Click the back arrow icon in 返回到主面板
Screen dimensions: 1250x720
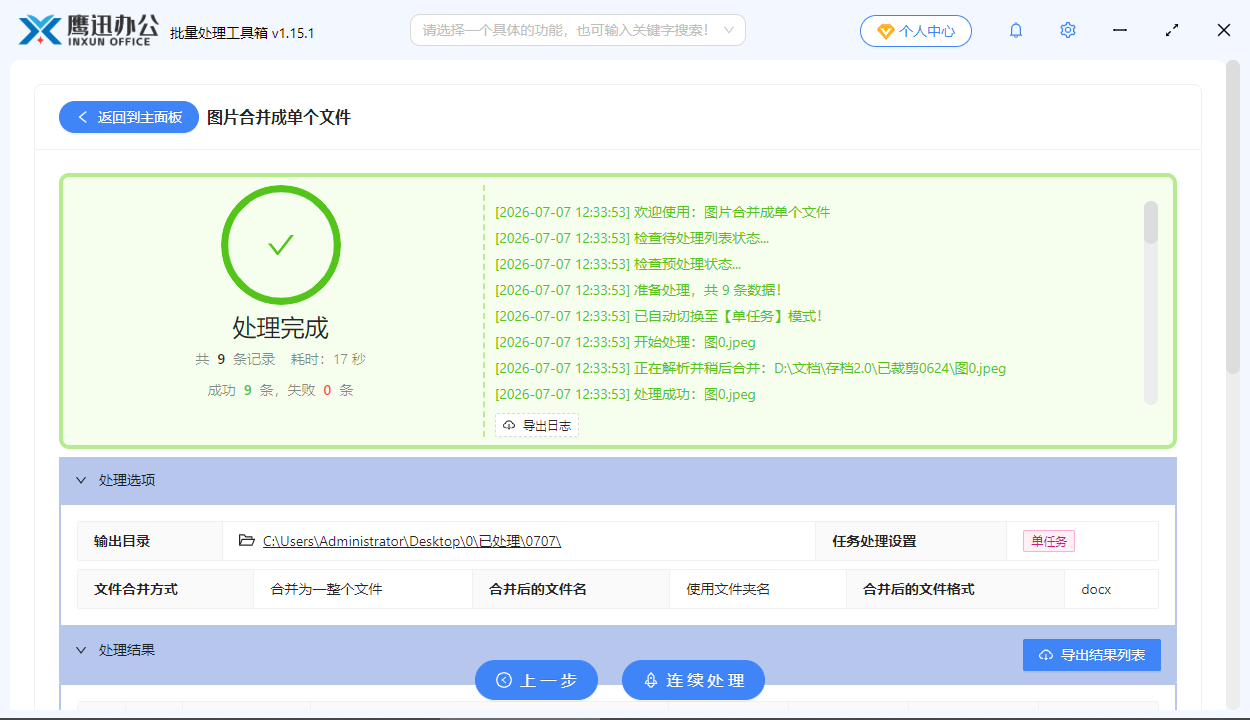point(83,117)
